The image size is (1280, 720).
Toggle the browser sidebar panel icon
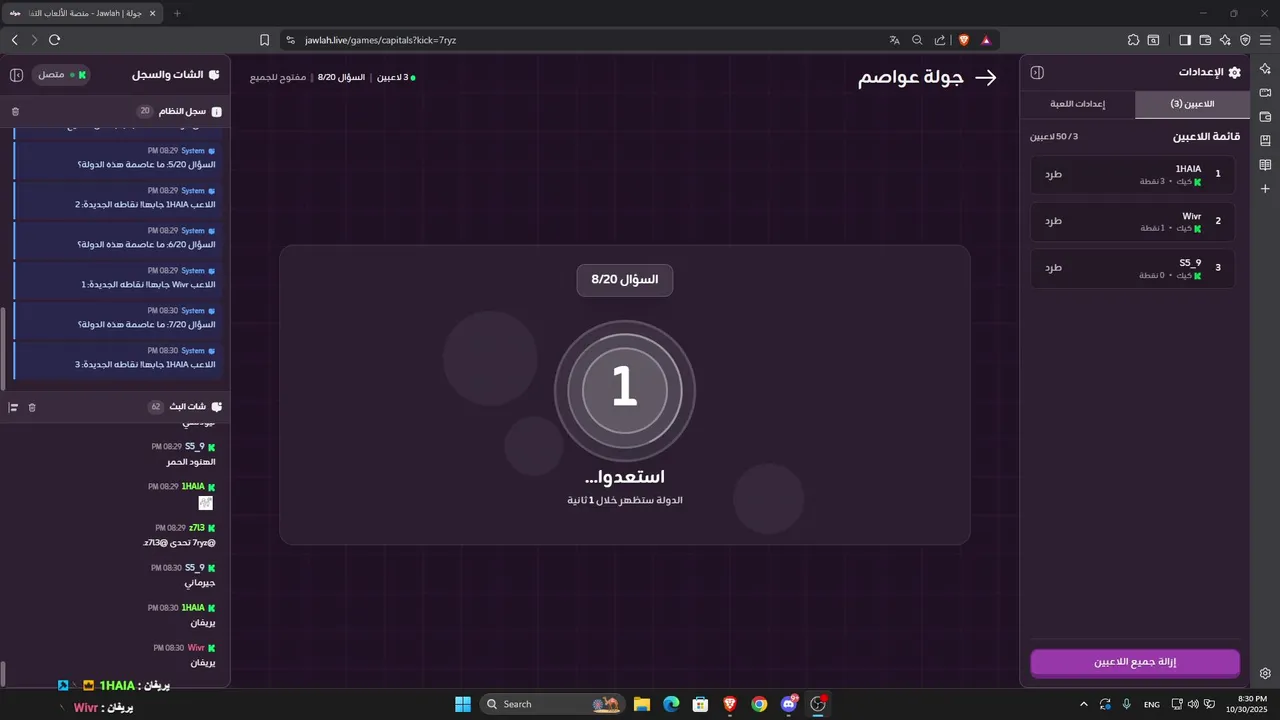tap(1185, 40)
